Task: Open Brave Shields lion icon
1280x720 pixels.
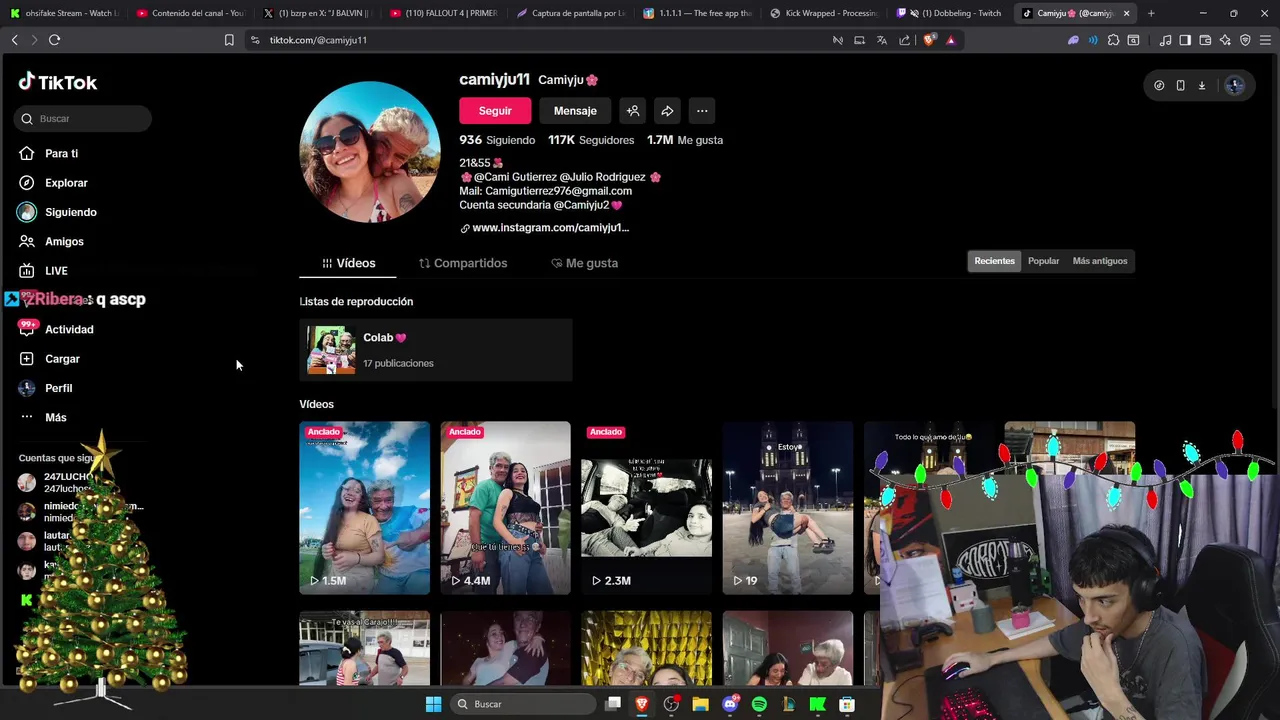Action: 929,40
